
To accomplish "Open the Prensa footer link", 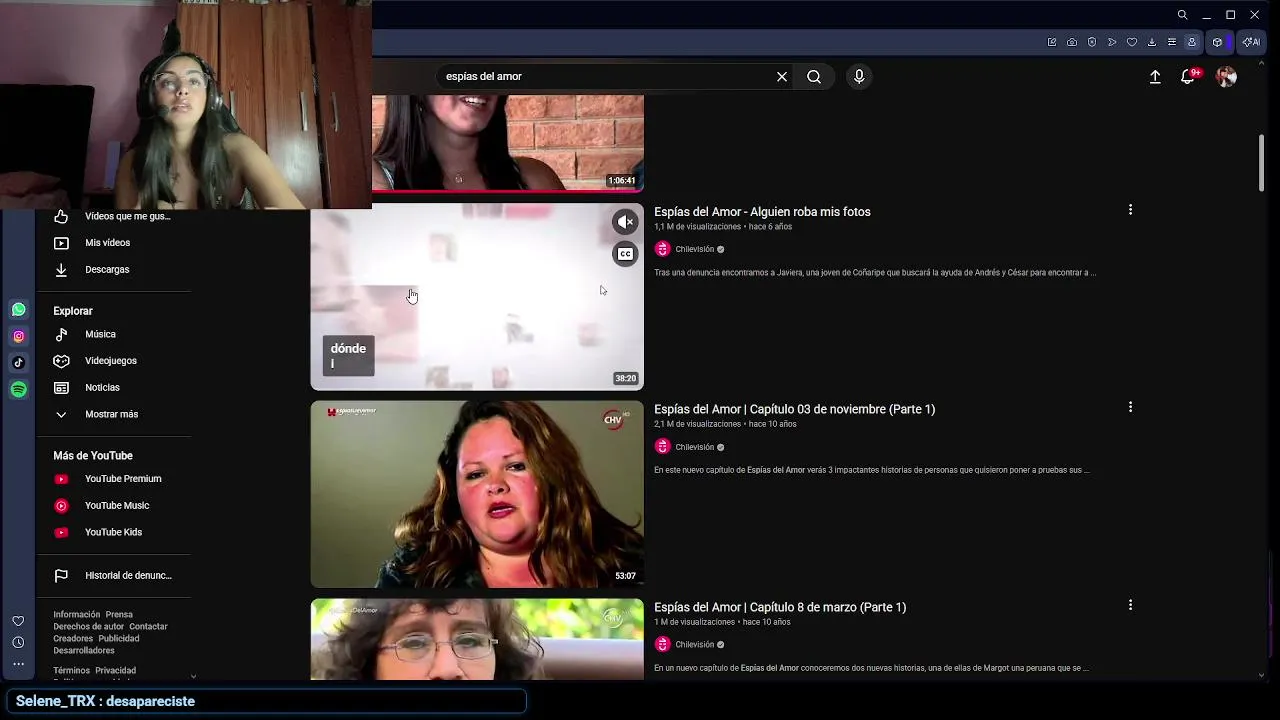I will pos(119,615).
